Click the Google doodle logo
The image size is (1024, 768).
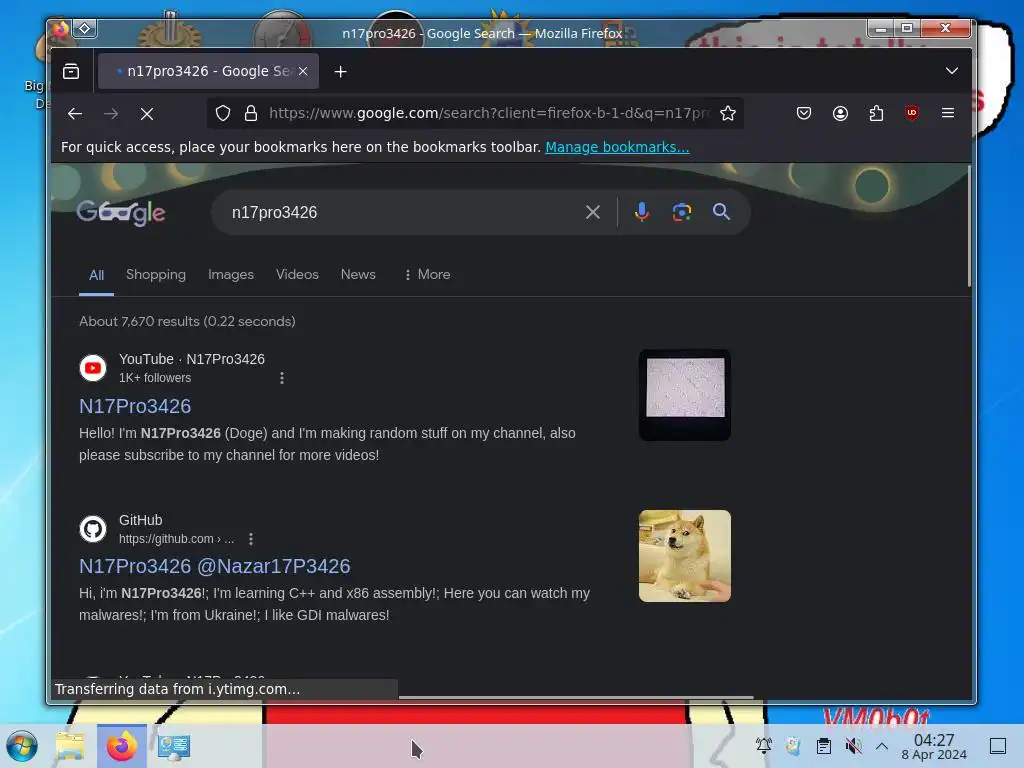[x=121, y=212]
